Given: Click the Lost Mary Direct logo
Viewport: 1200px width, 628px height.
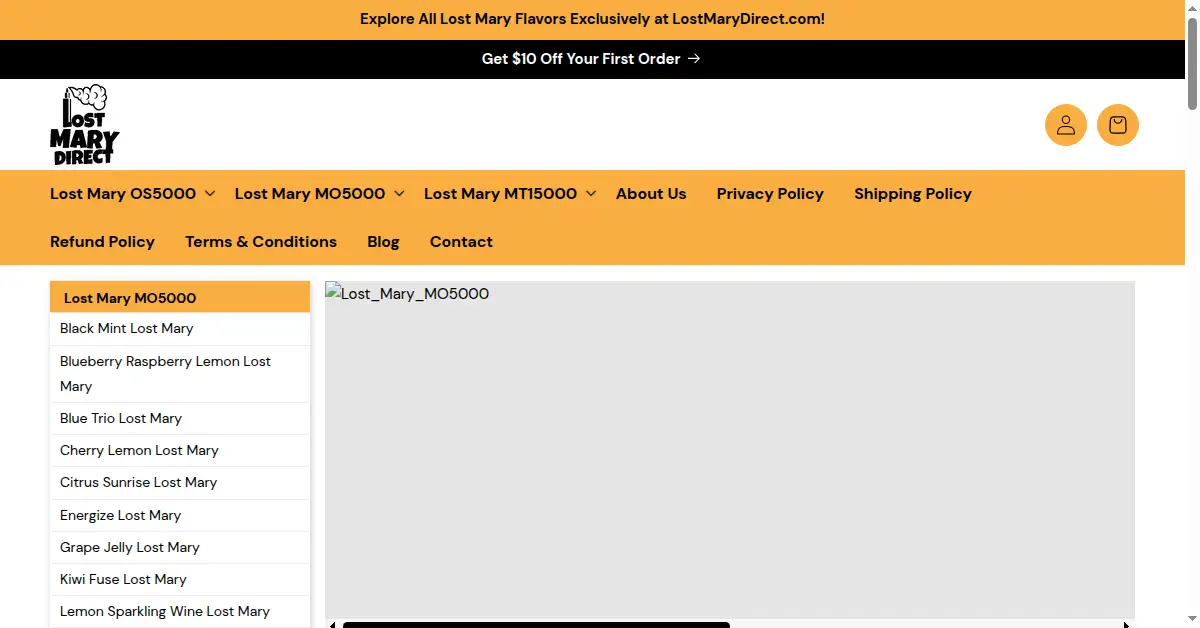Looking at the screenshot, I should tap(85, 124).
